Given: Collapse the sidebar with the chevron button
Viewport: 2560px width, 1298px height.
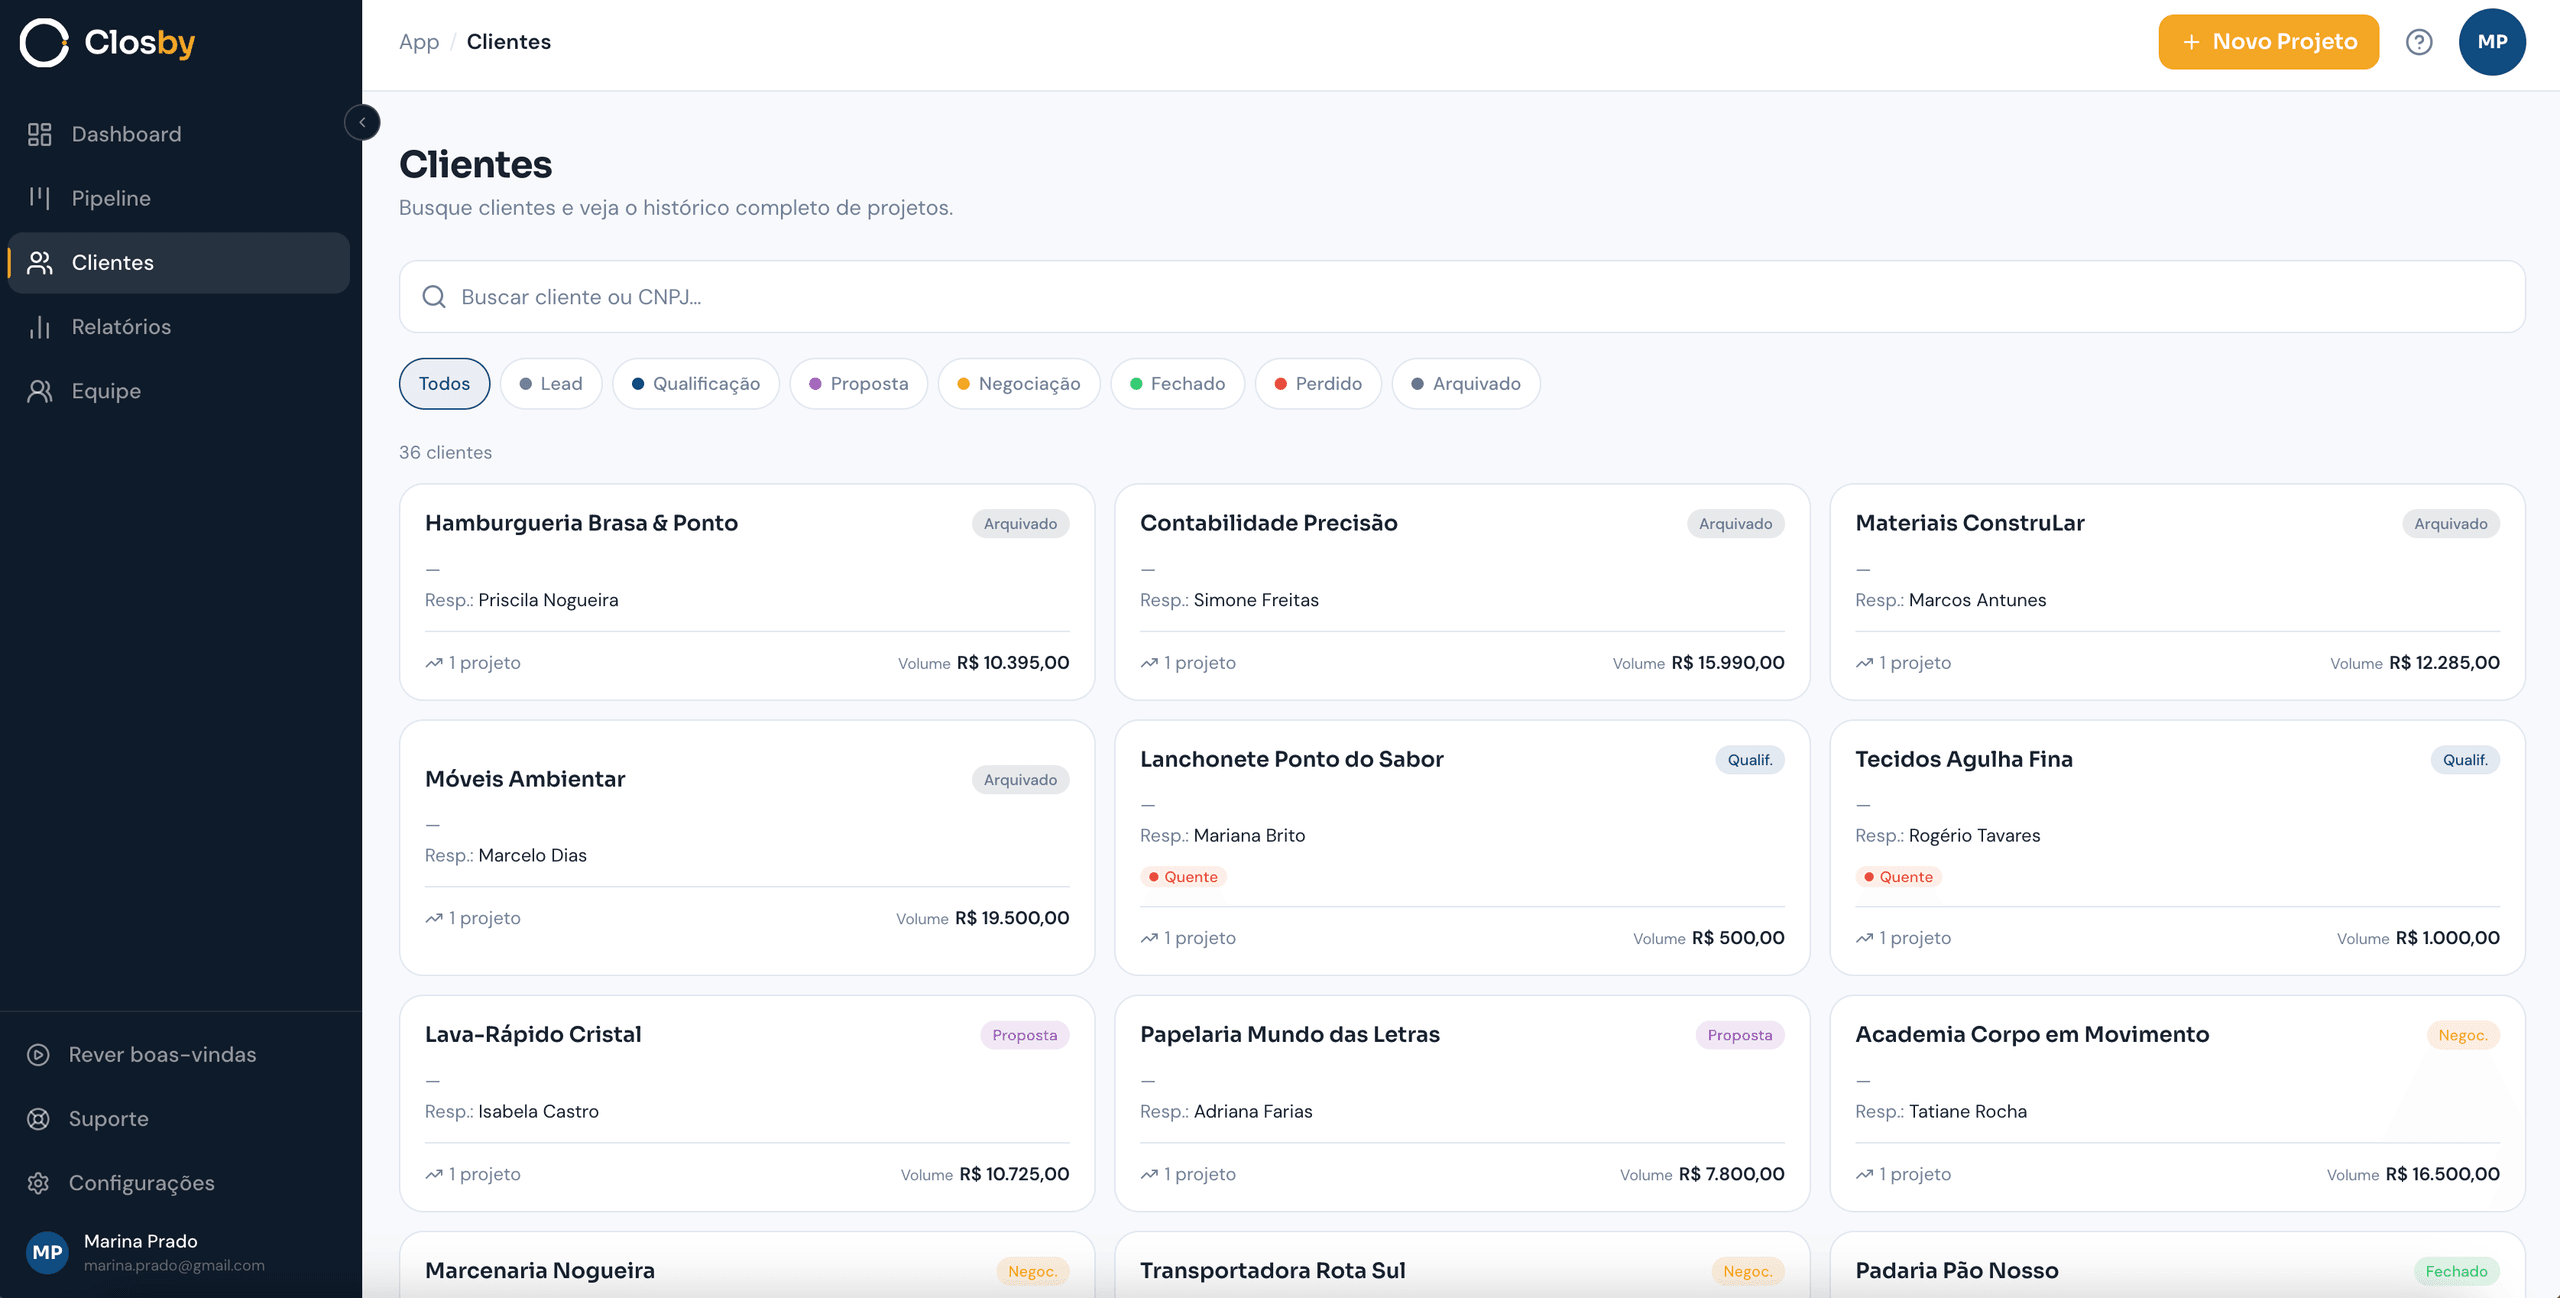Looking at the screenshot, I should (362, 122).
